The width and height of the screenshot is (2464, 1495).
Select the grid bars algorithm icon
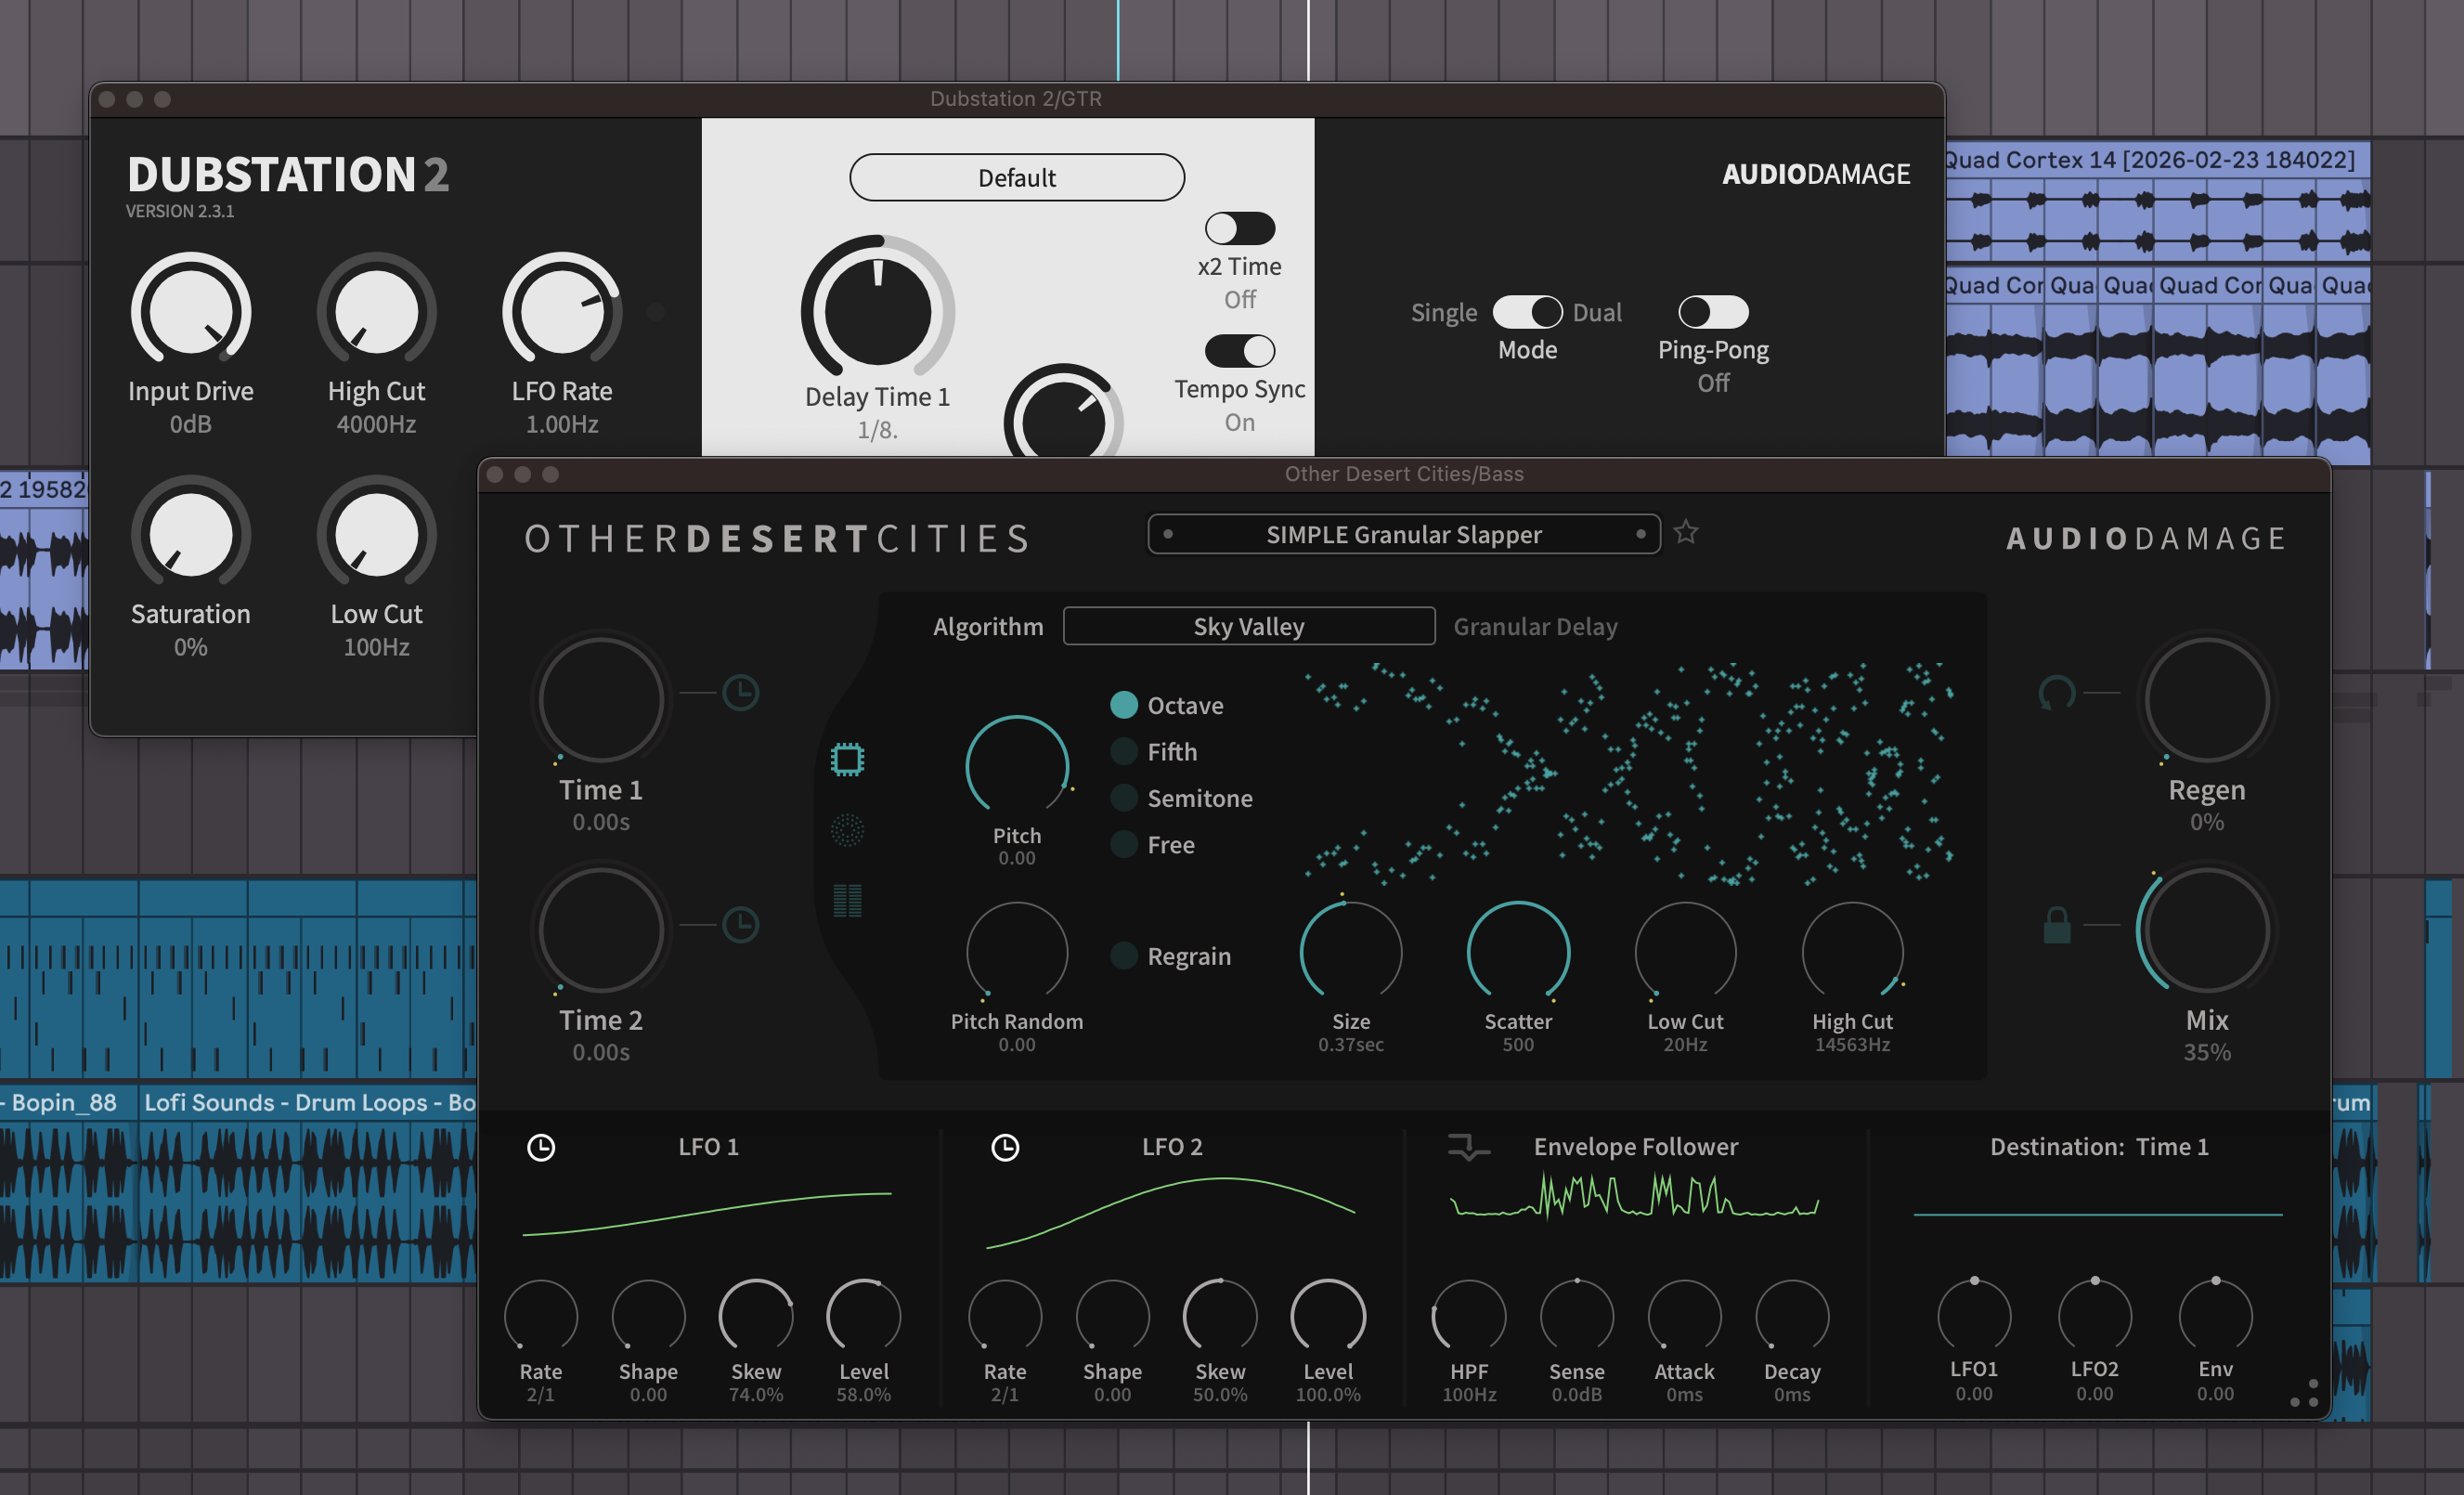[x=847, y=901]
